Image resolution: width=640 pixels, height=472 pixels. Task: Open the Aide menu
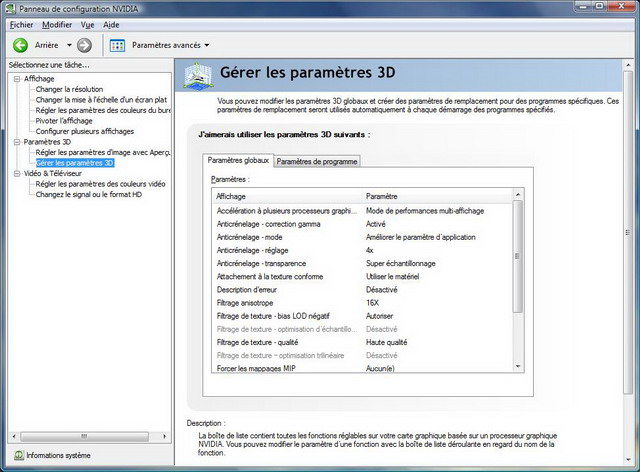(111, 24)
